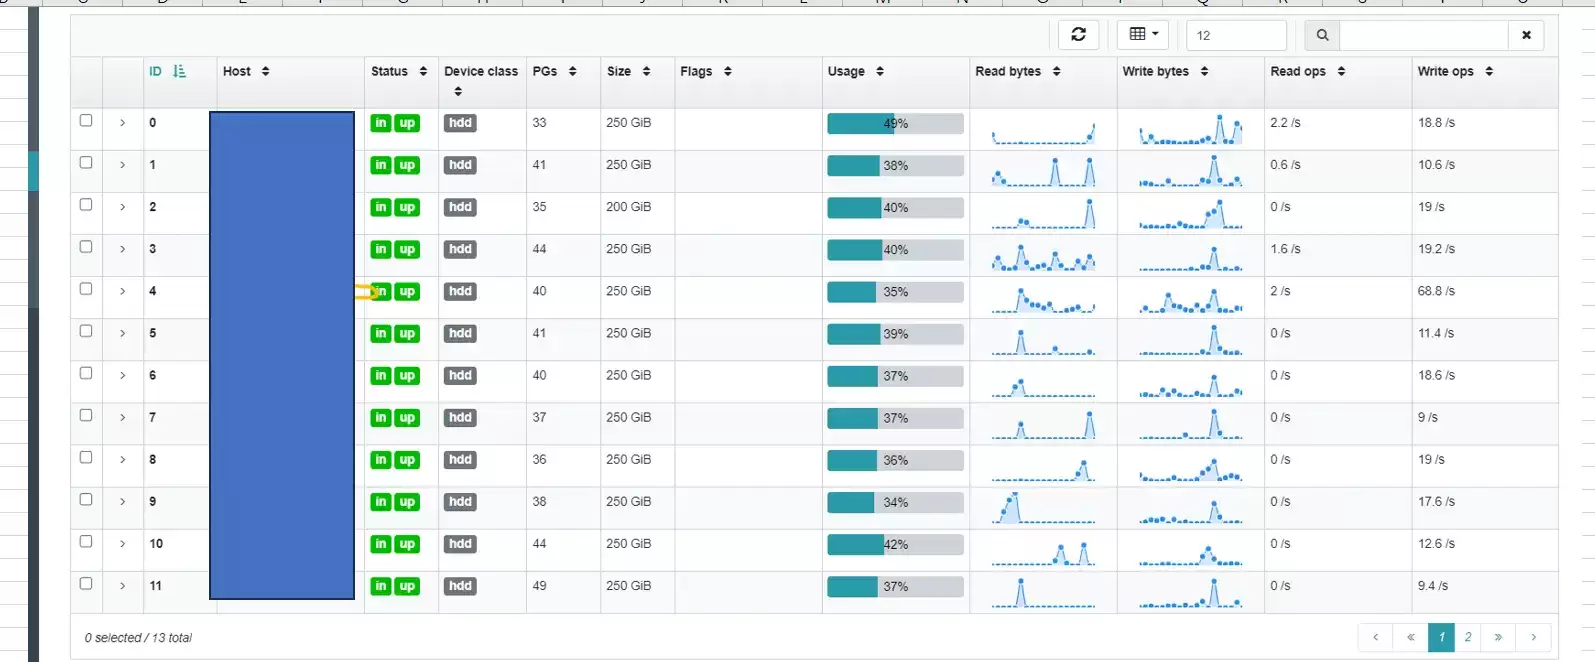This screenshot has width=1595, height=662.
Task: Expand details of OSD row 8
Action: tap(123, 460)
